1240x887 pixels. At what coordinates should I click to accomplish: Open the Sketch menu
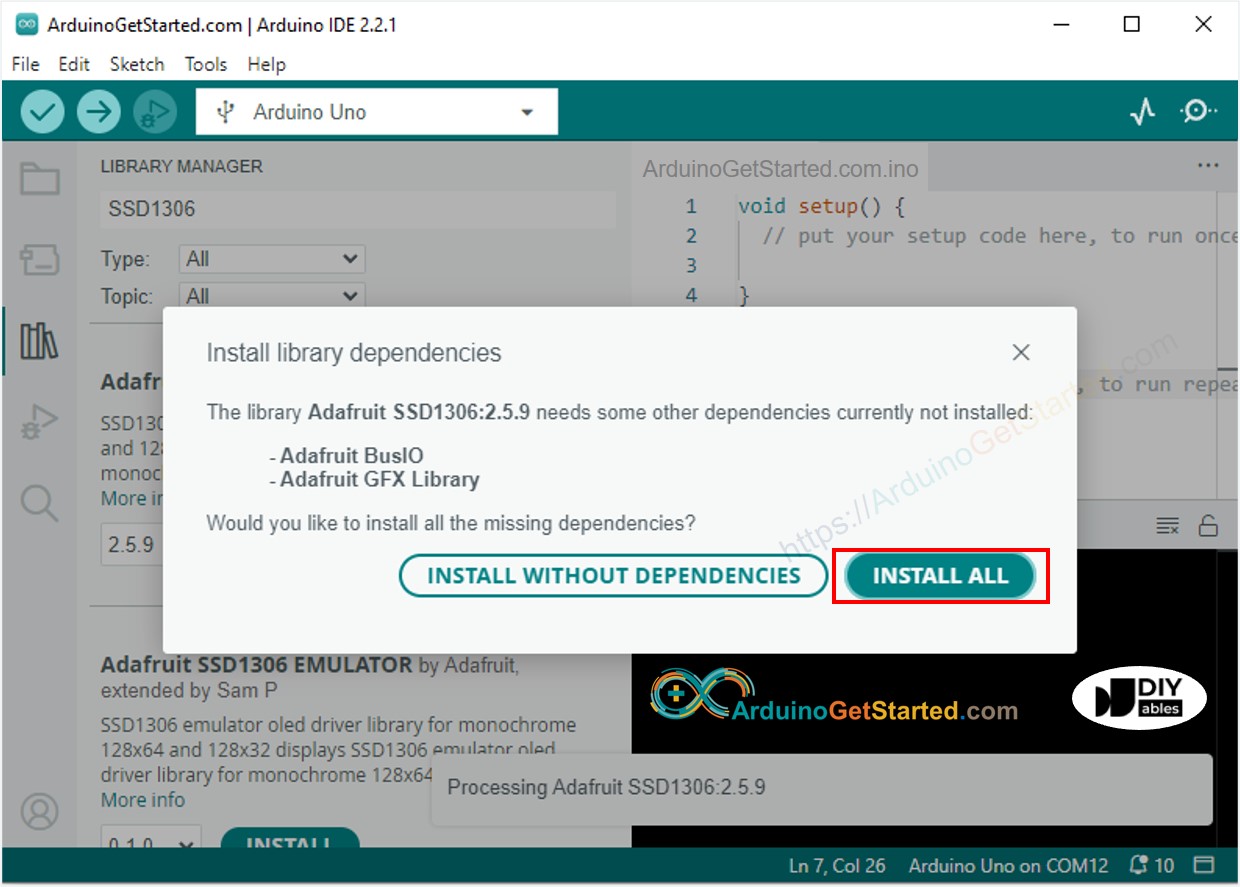coord(137,64)
